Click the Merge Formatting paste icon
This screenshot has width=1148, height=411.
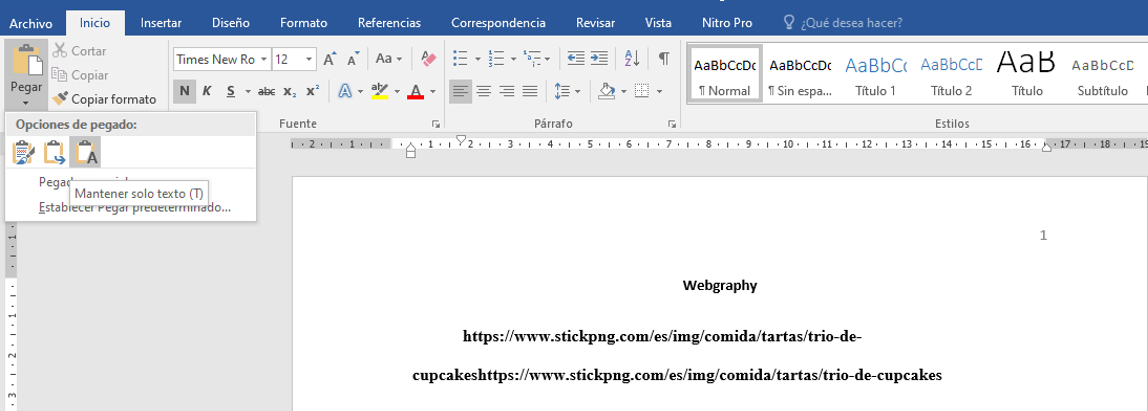pos(54,152)
